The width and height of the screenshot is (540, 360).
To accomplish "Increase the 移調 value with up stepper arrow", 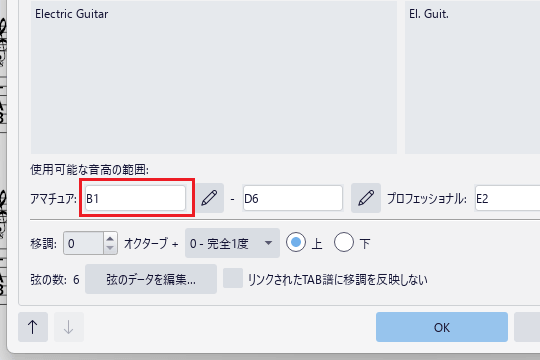I will pos(110,238).
